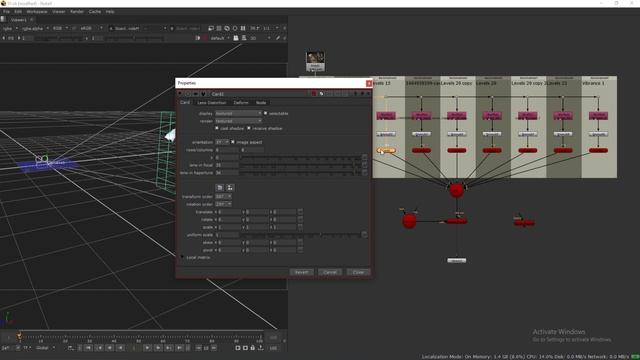Toggle the selectable checkbox
The image size is (640, 360).
[265, 113]
